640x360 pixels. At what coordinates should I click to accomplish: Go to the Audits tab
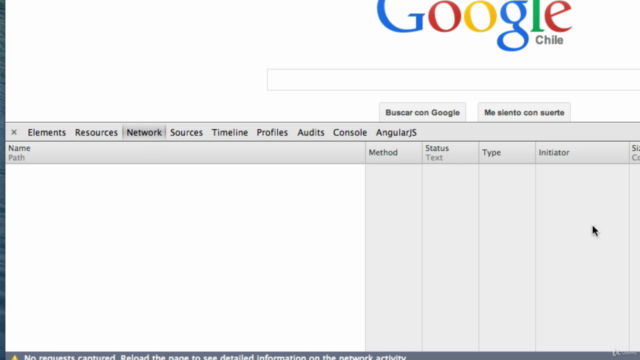(310, 132)
